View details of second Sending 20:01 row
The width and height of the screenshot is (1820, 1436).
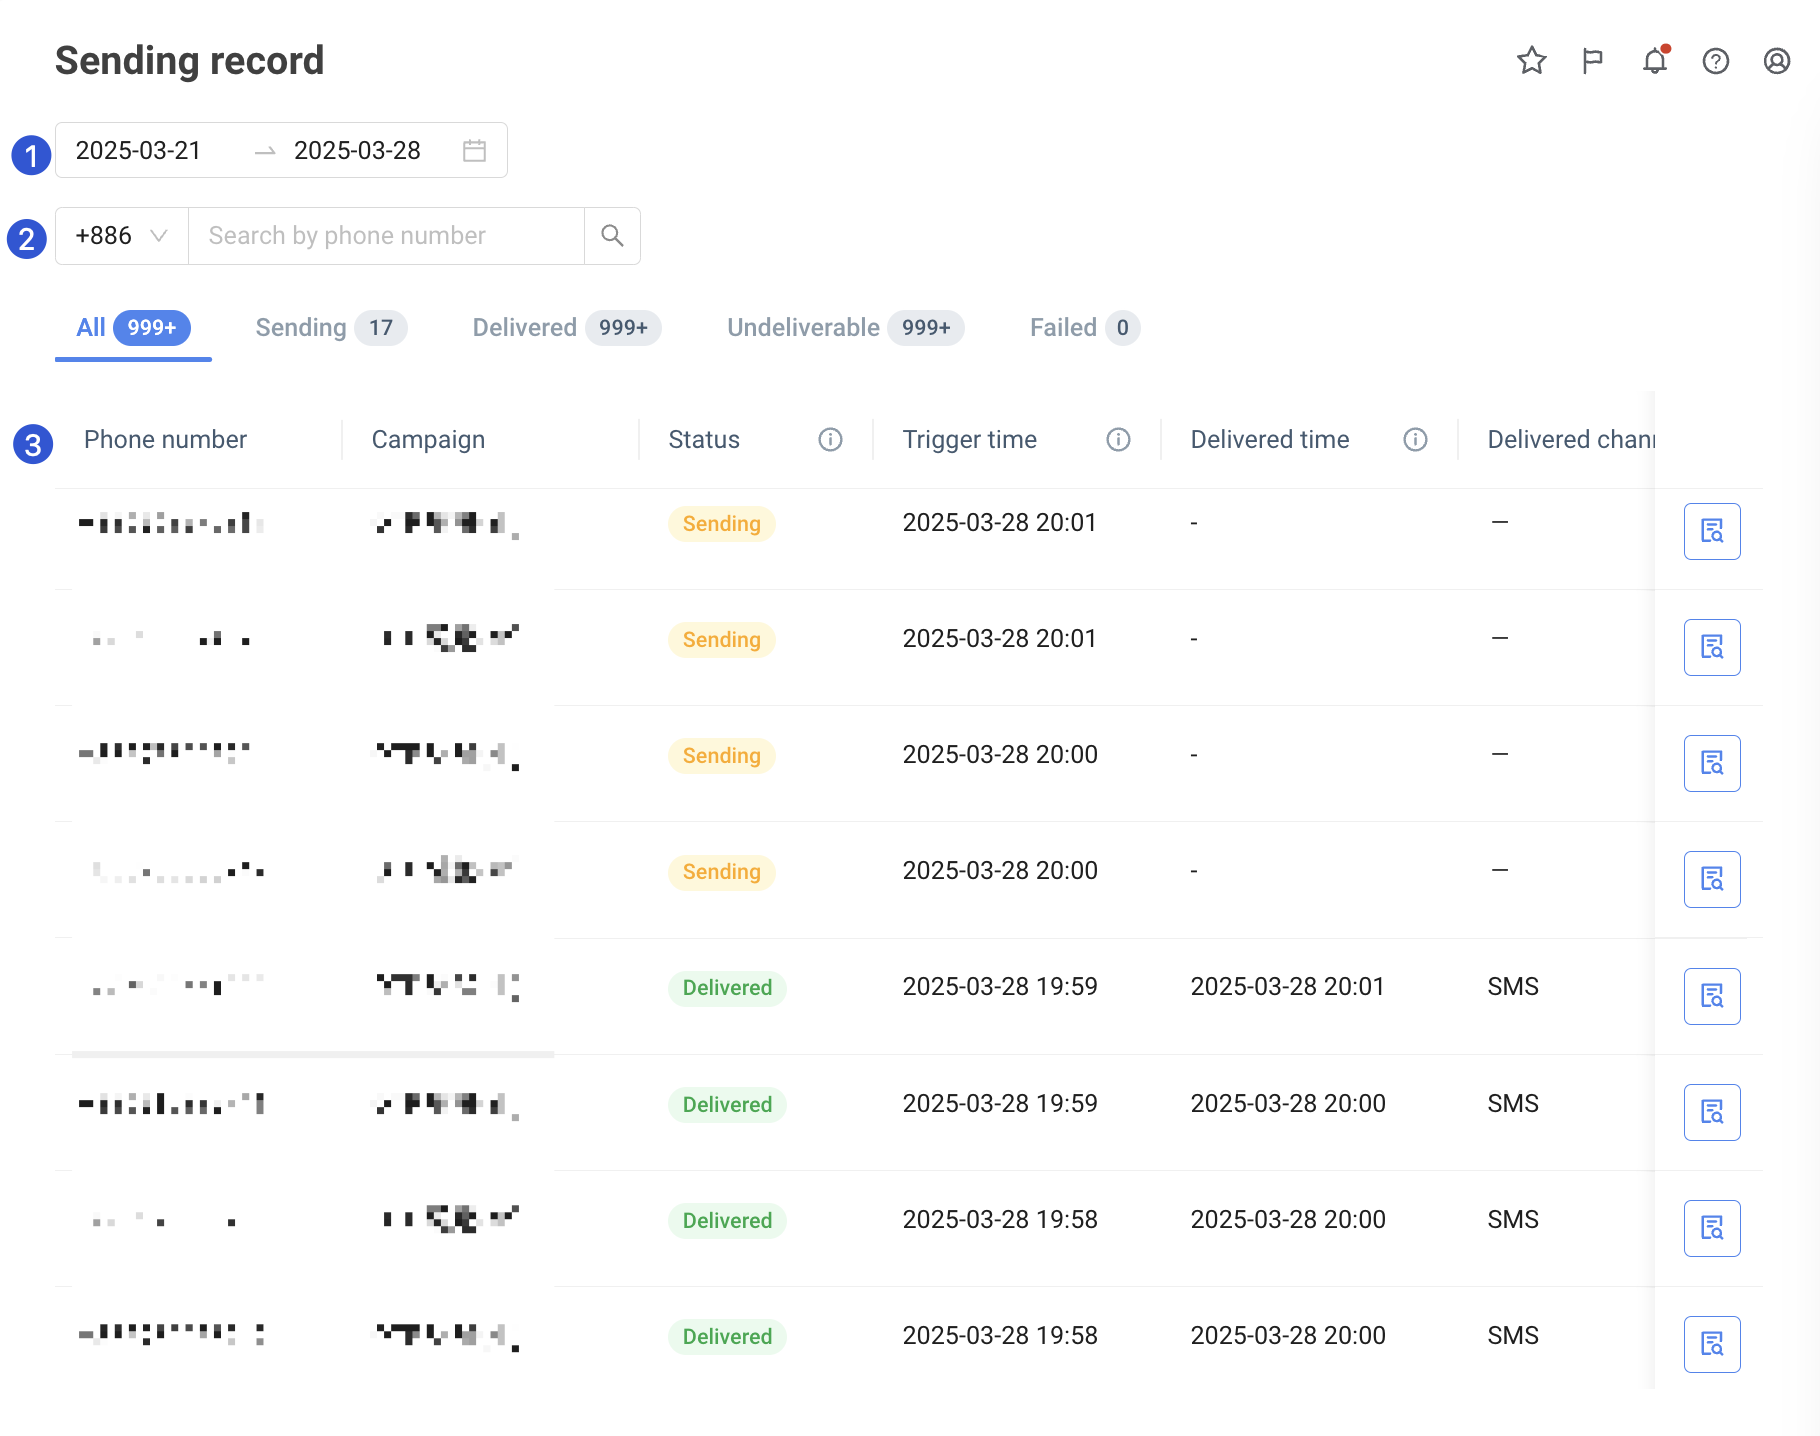[1712, 647]
